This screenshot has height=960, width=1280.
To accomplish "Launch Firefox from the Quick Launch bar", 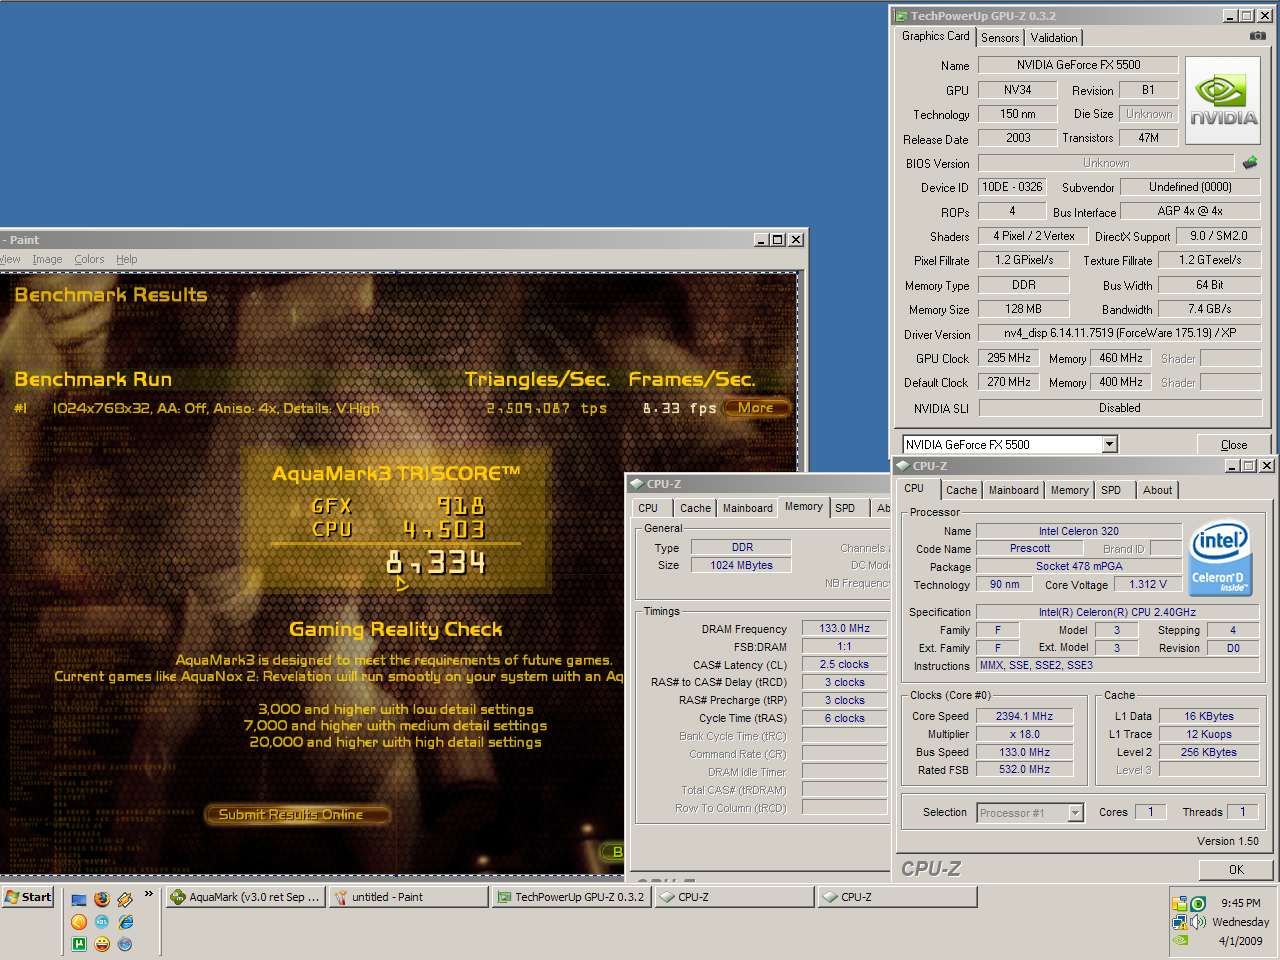I will (x=102, y=899).
